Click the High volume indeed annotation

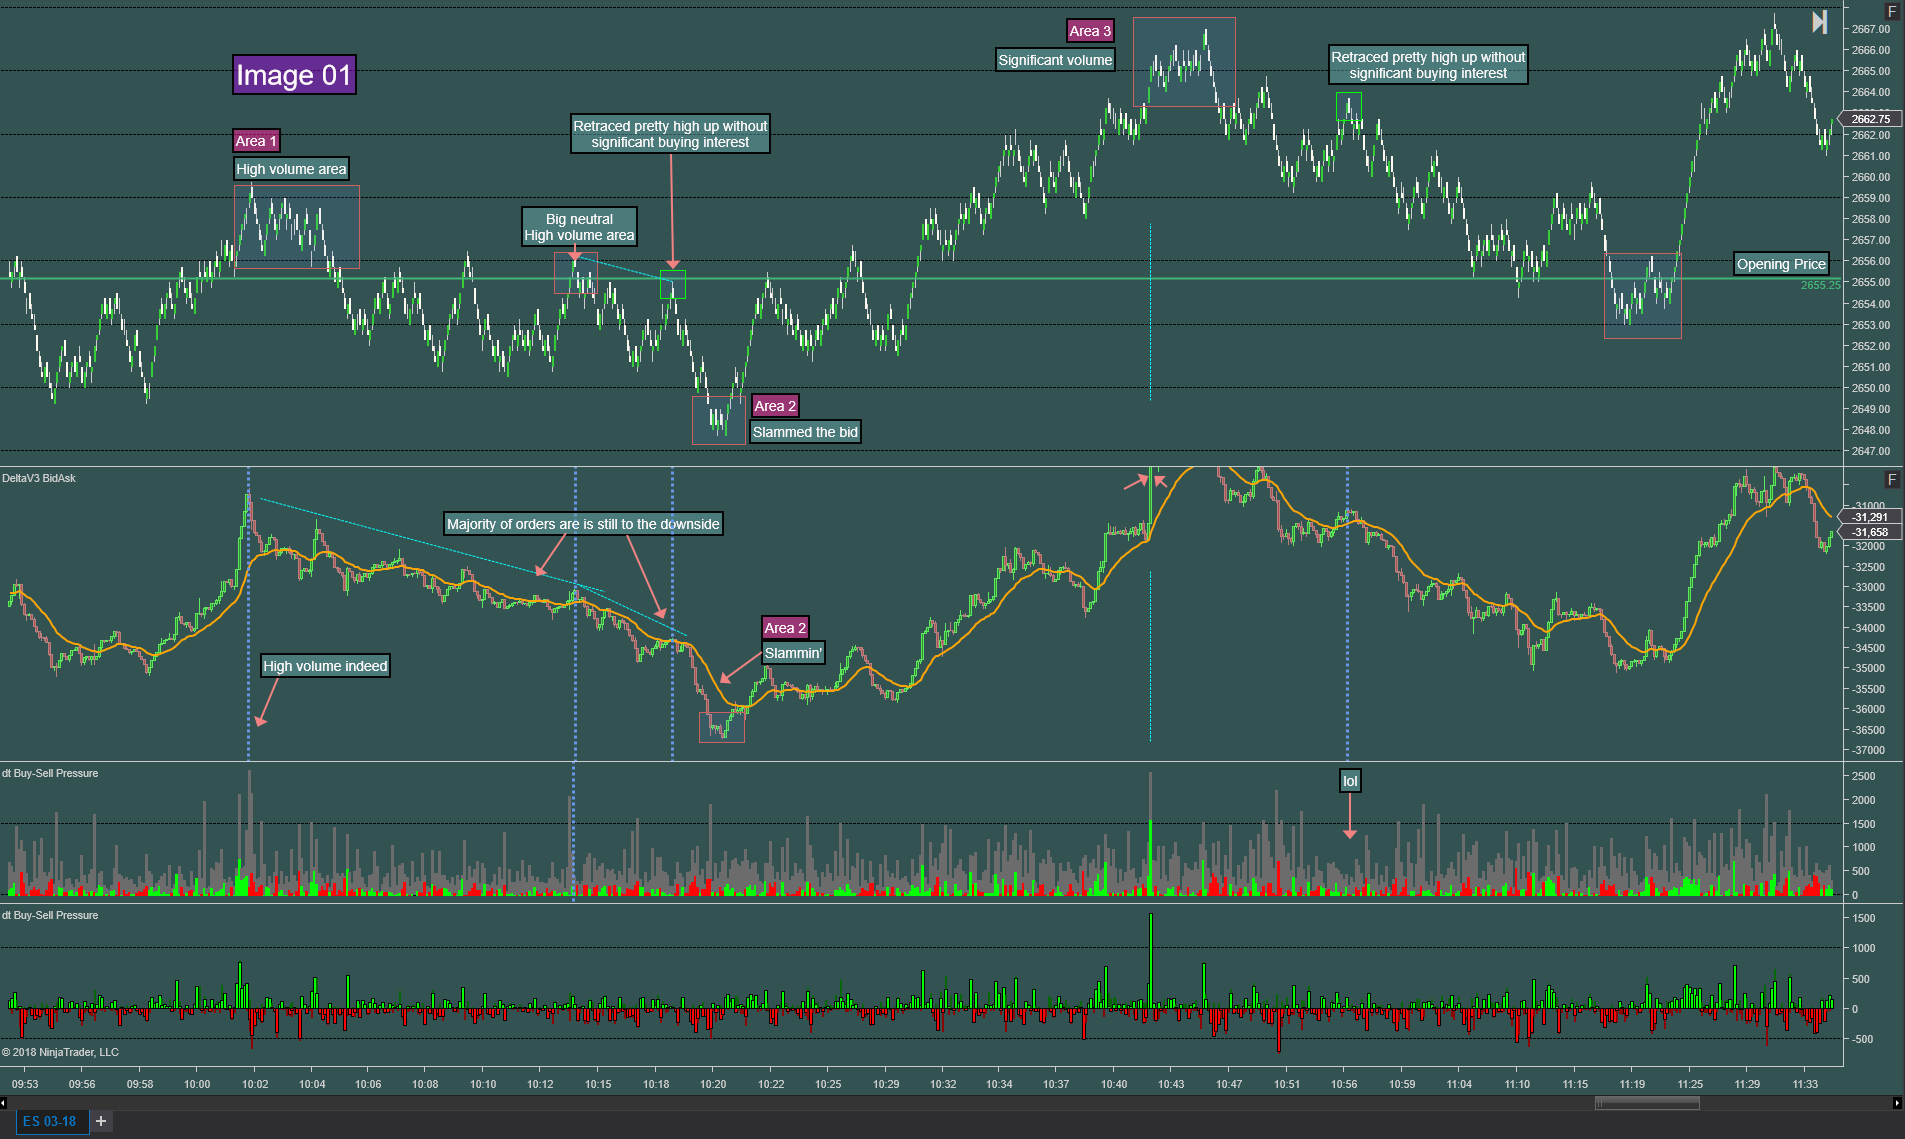click(325, 666)
